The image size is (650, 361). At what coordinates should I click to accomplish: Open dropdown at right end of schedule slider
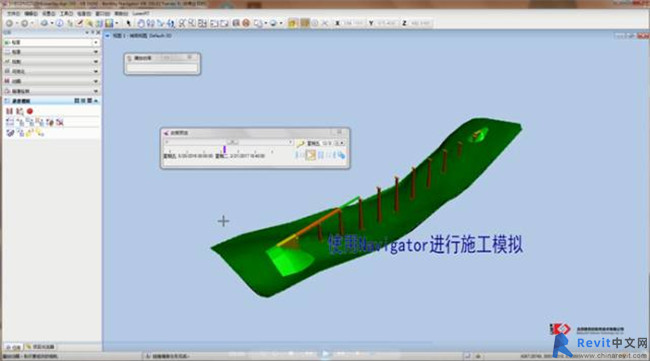(290, 143)
